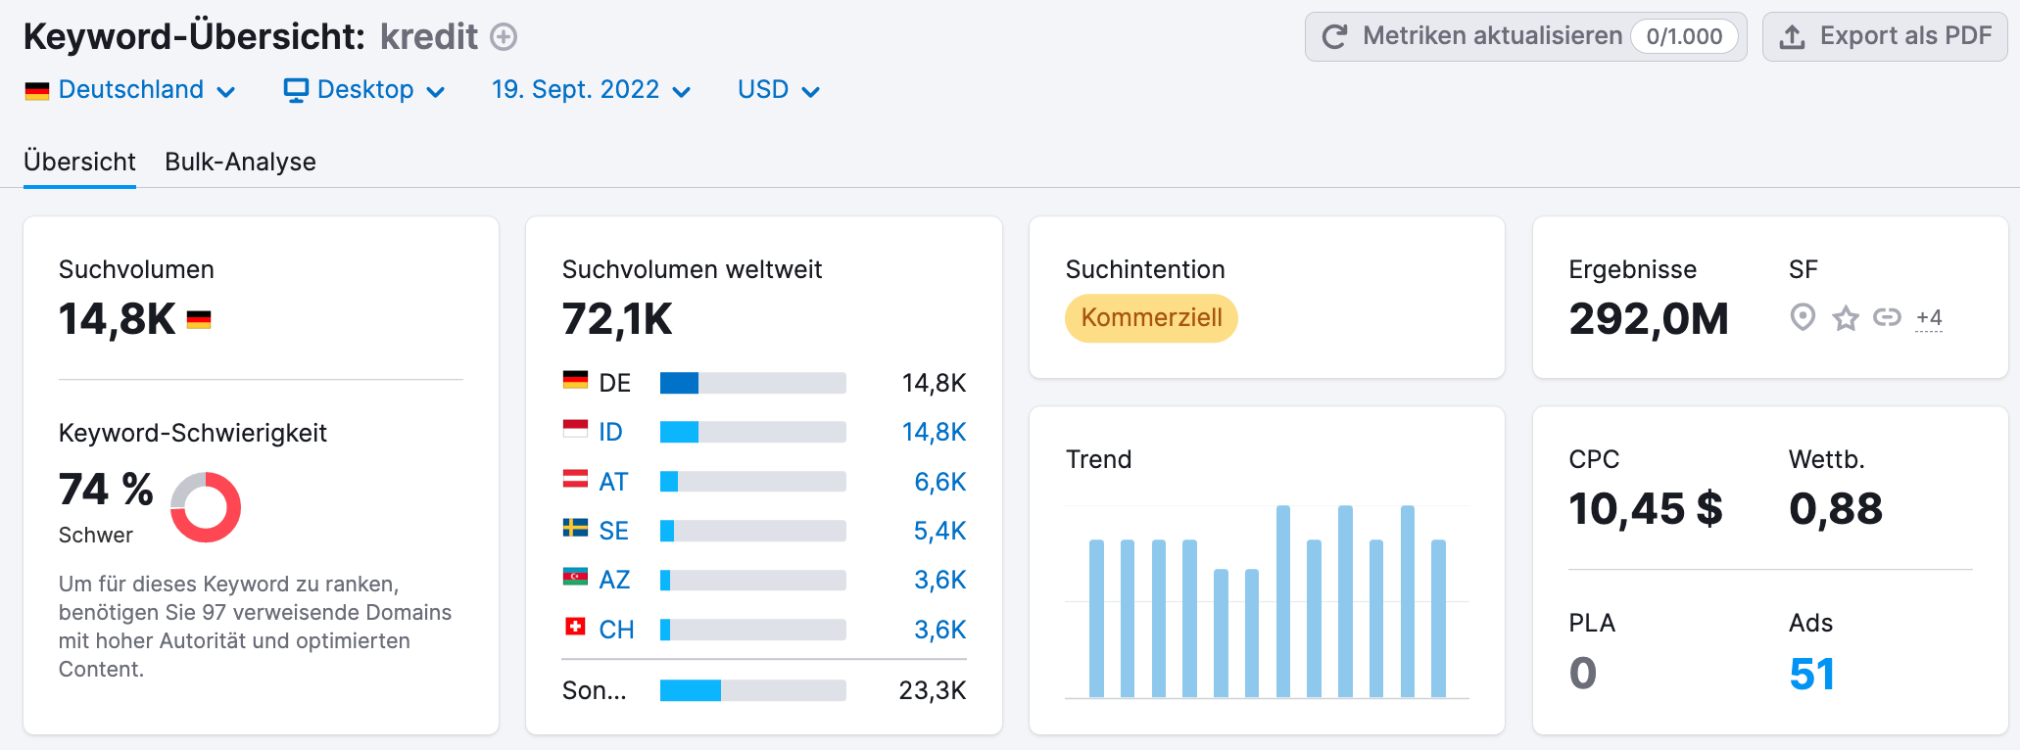
Task: Click the 292,0M Ergebnisse value
Action: [1648, 320]
